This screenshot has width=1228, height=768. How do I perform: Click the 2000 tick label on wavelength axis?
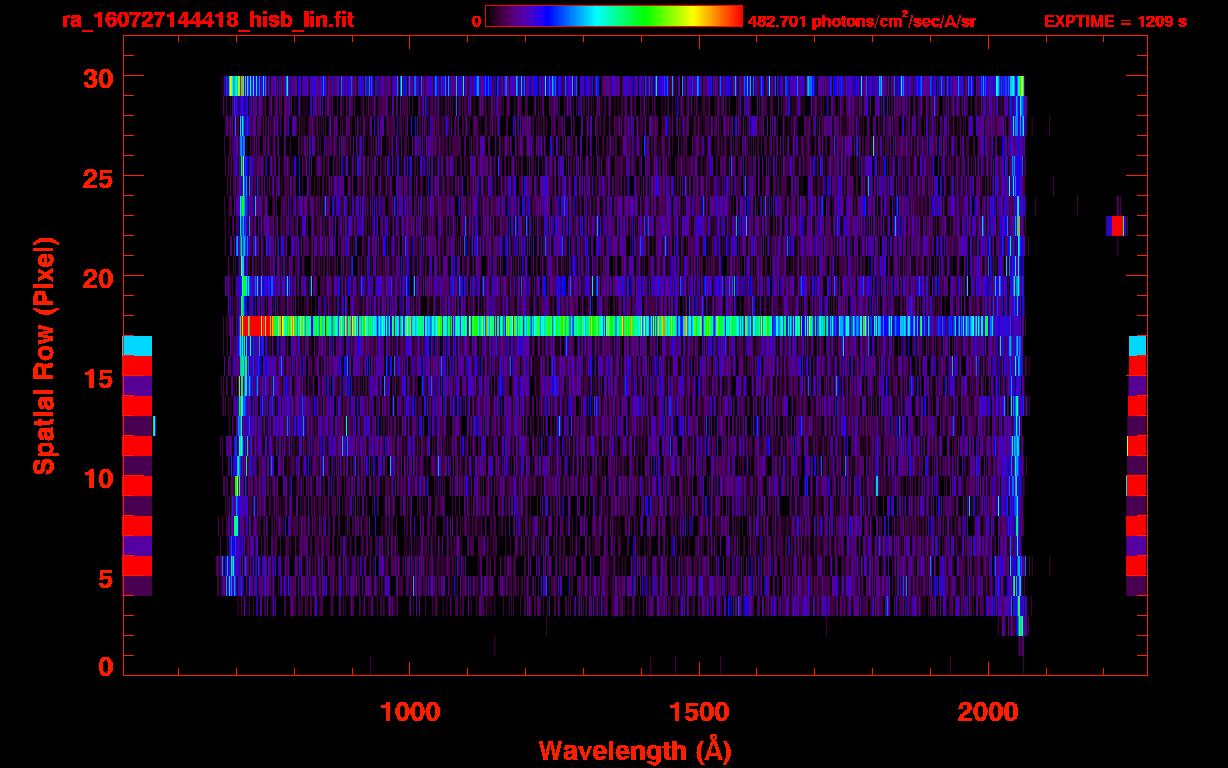coord(988,712)
